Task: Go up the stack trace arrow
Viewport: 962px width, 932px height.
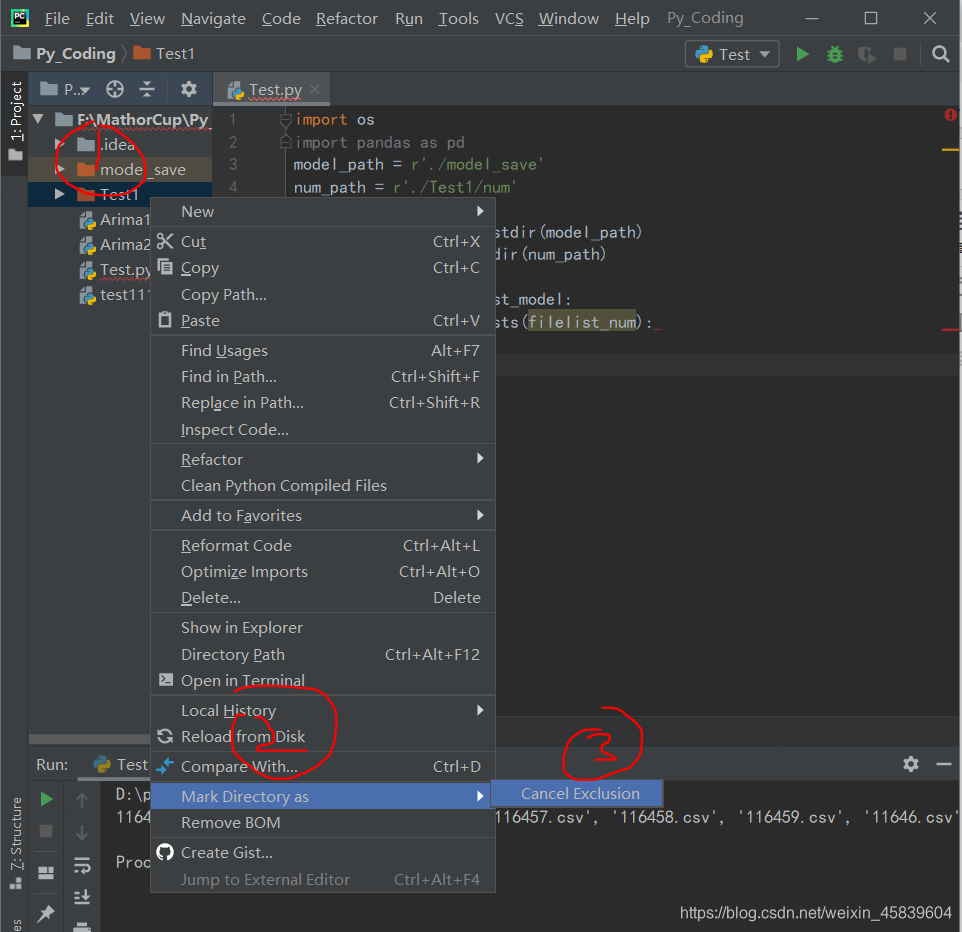Action: (x=82, y=799)
